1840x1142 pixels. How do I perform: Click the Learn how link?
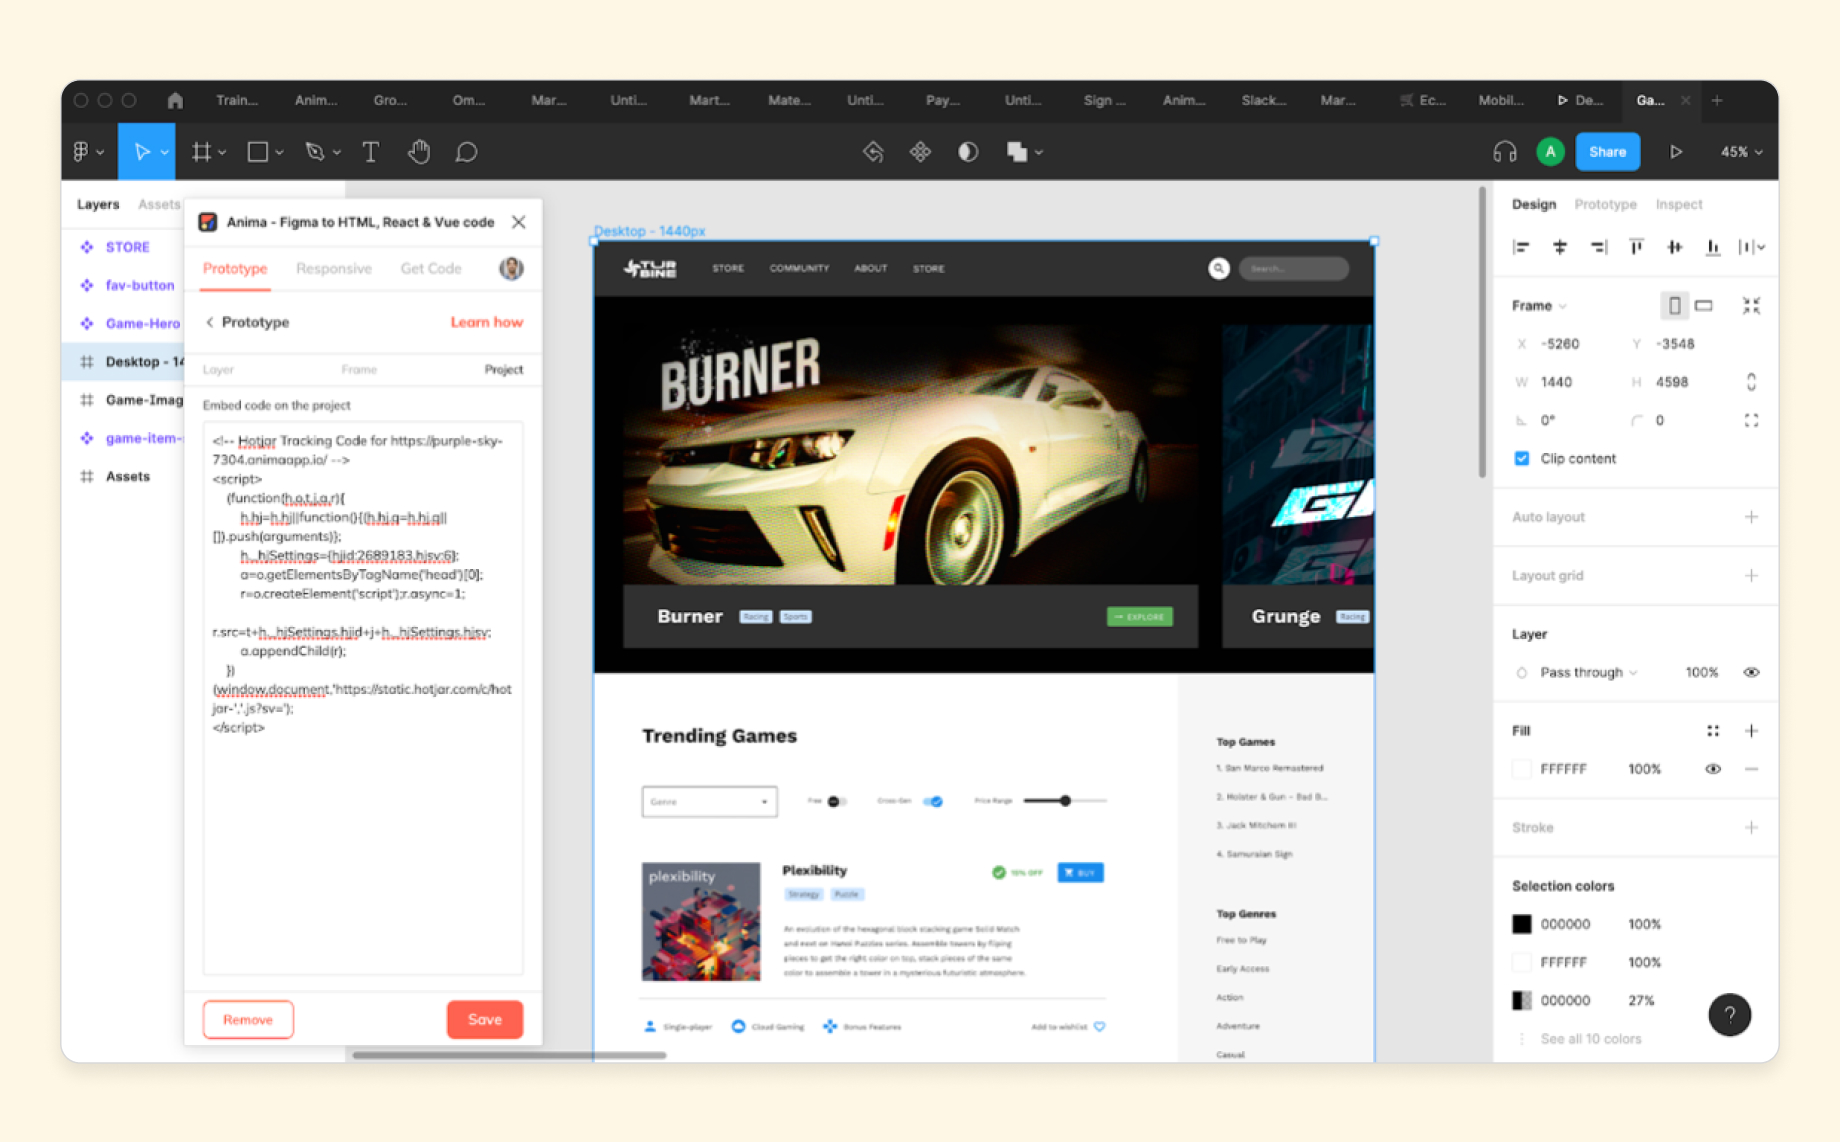click(x=486, y=322)
